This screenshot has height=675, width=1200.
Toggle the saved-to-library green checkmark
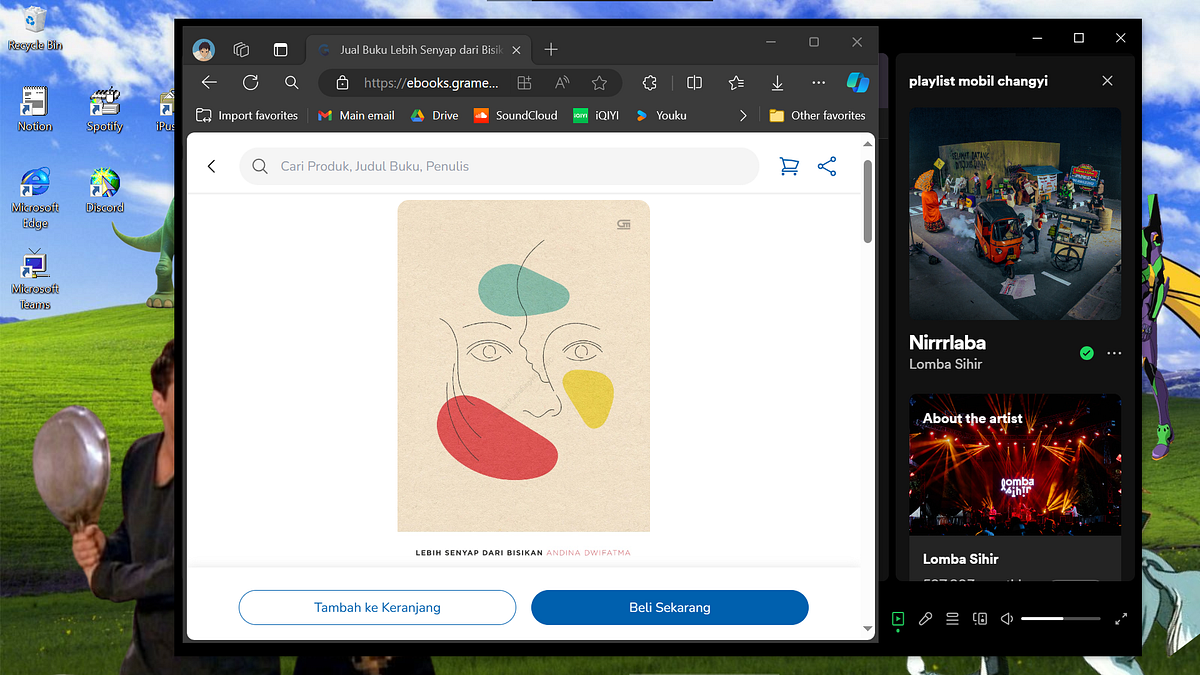(1087, 353)
